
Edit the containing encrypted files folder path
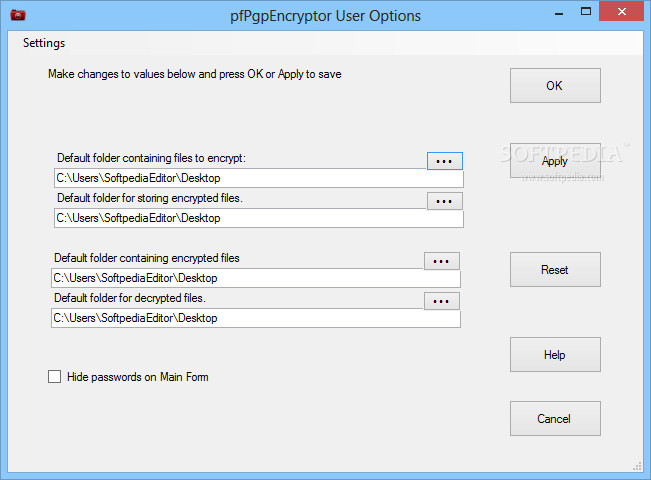coord(256,278)
